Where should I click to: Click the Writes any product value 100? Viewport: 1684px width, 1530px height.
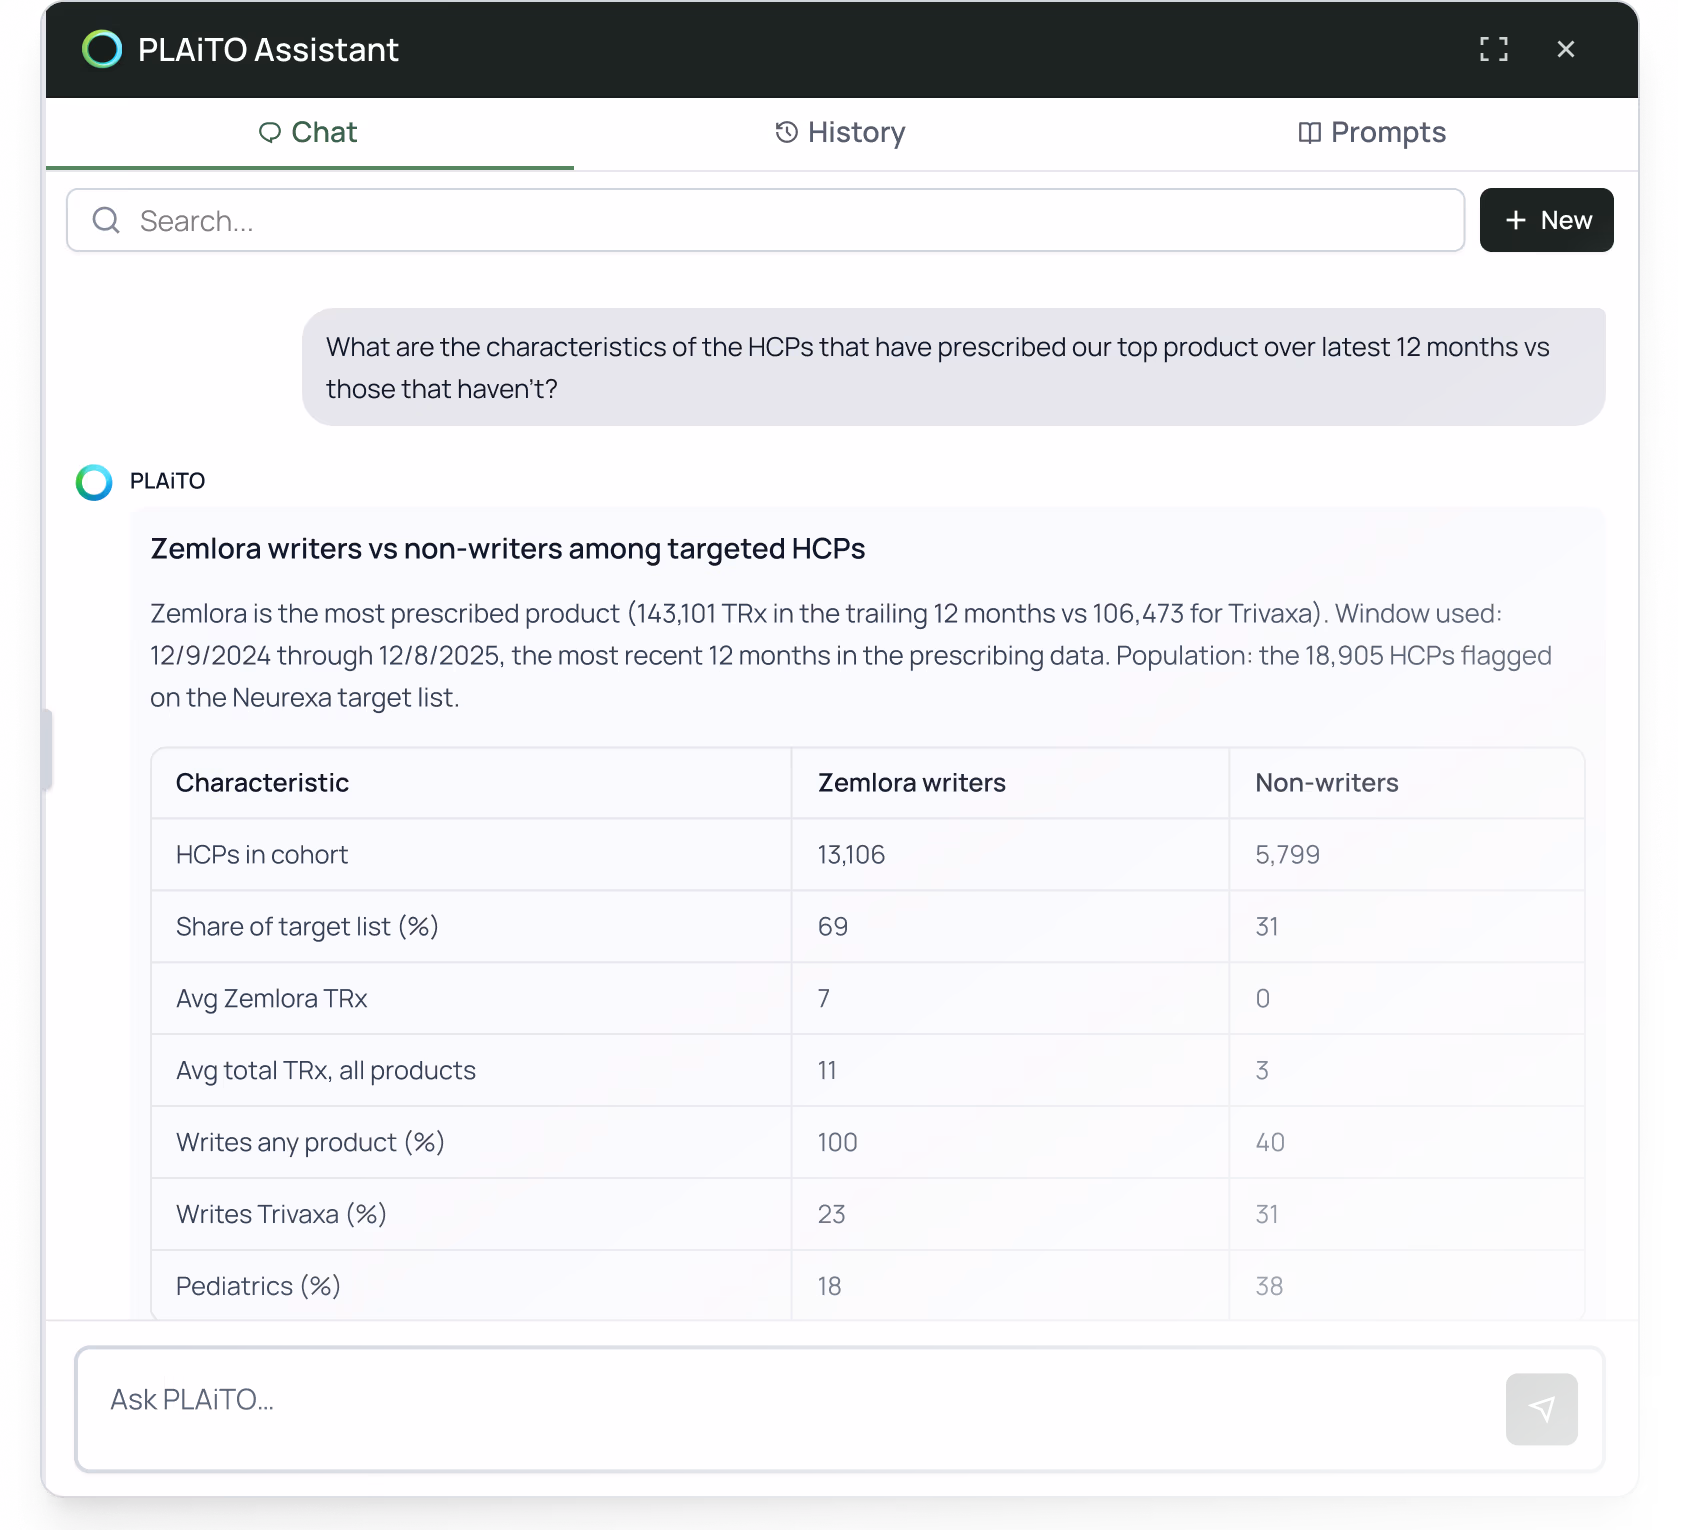click(x=838, y=1143)
